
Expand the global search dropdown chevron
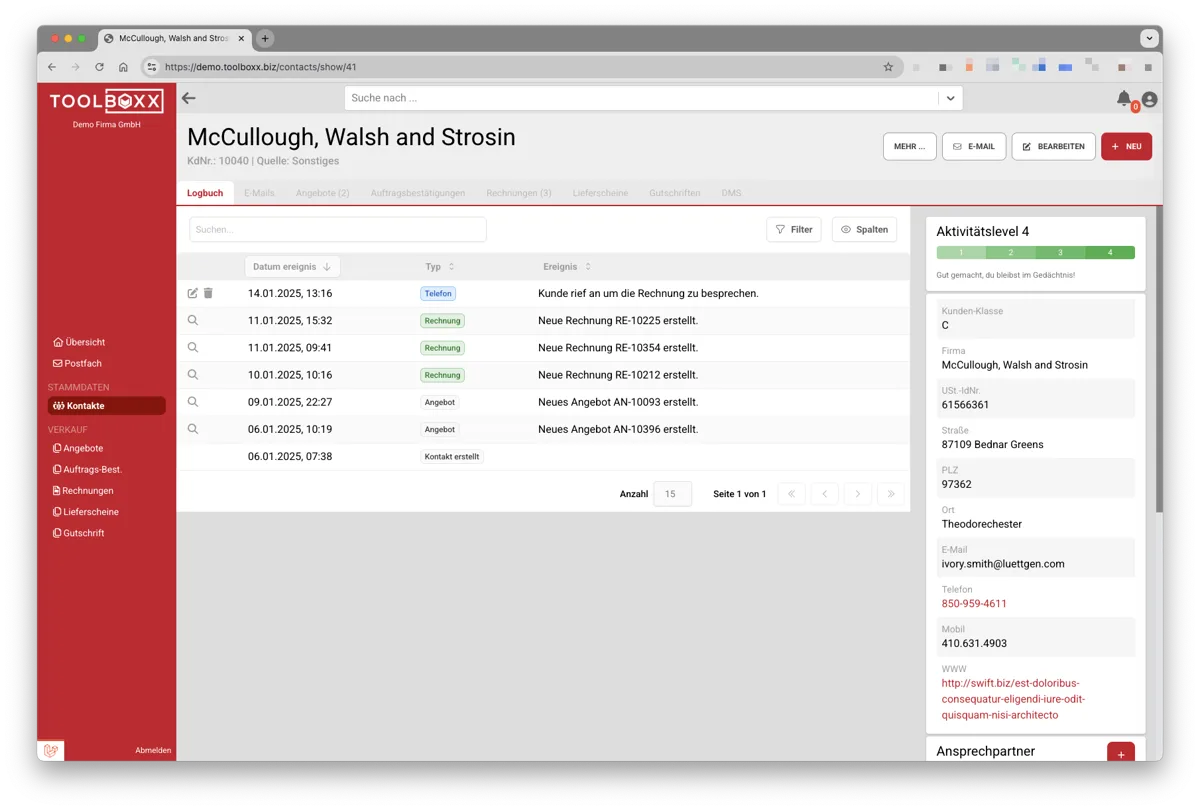click(x=950, y=98)
